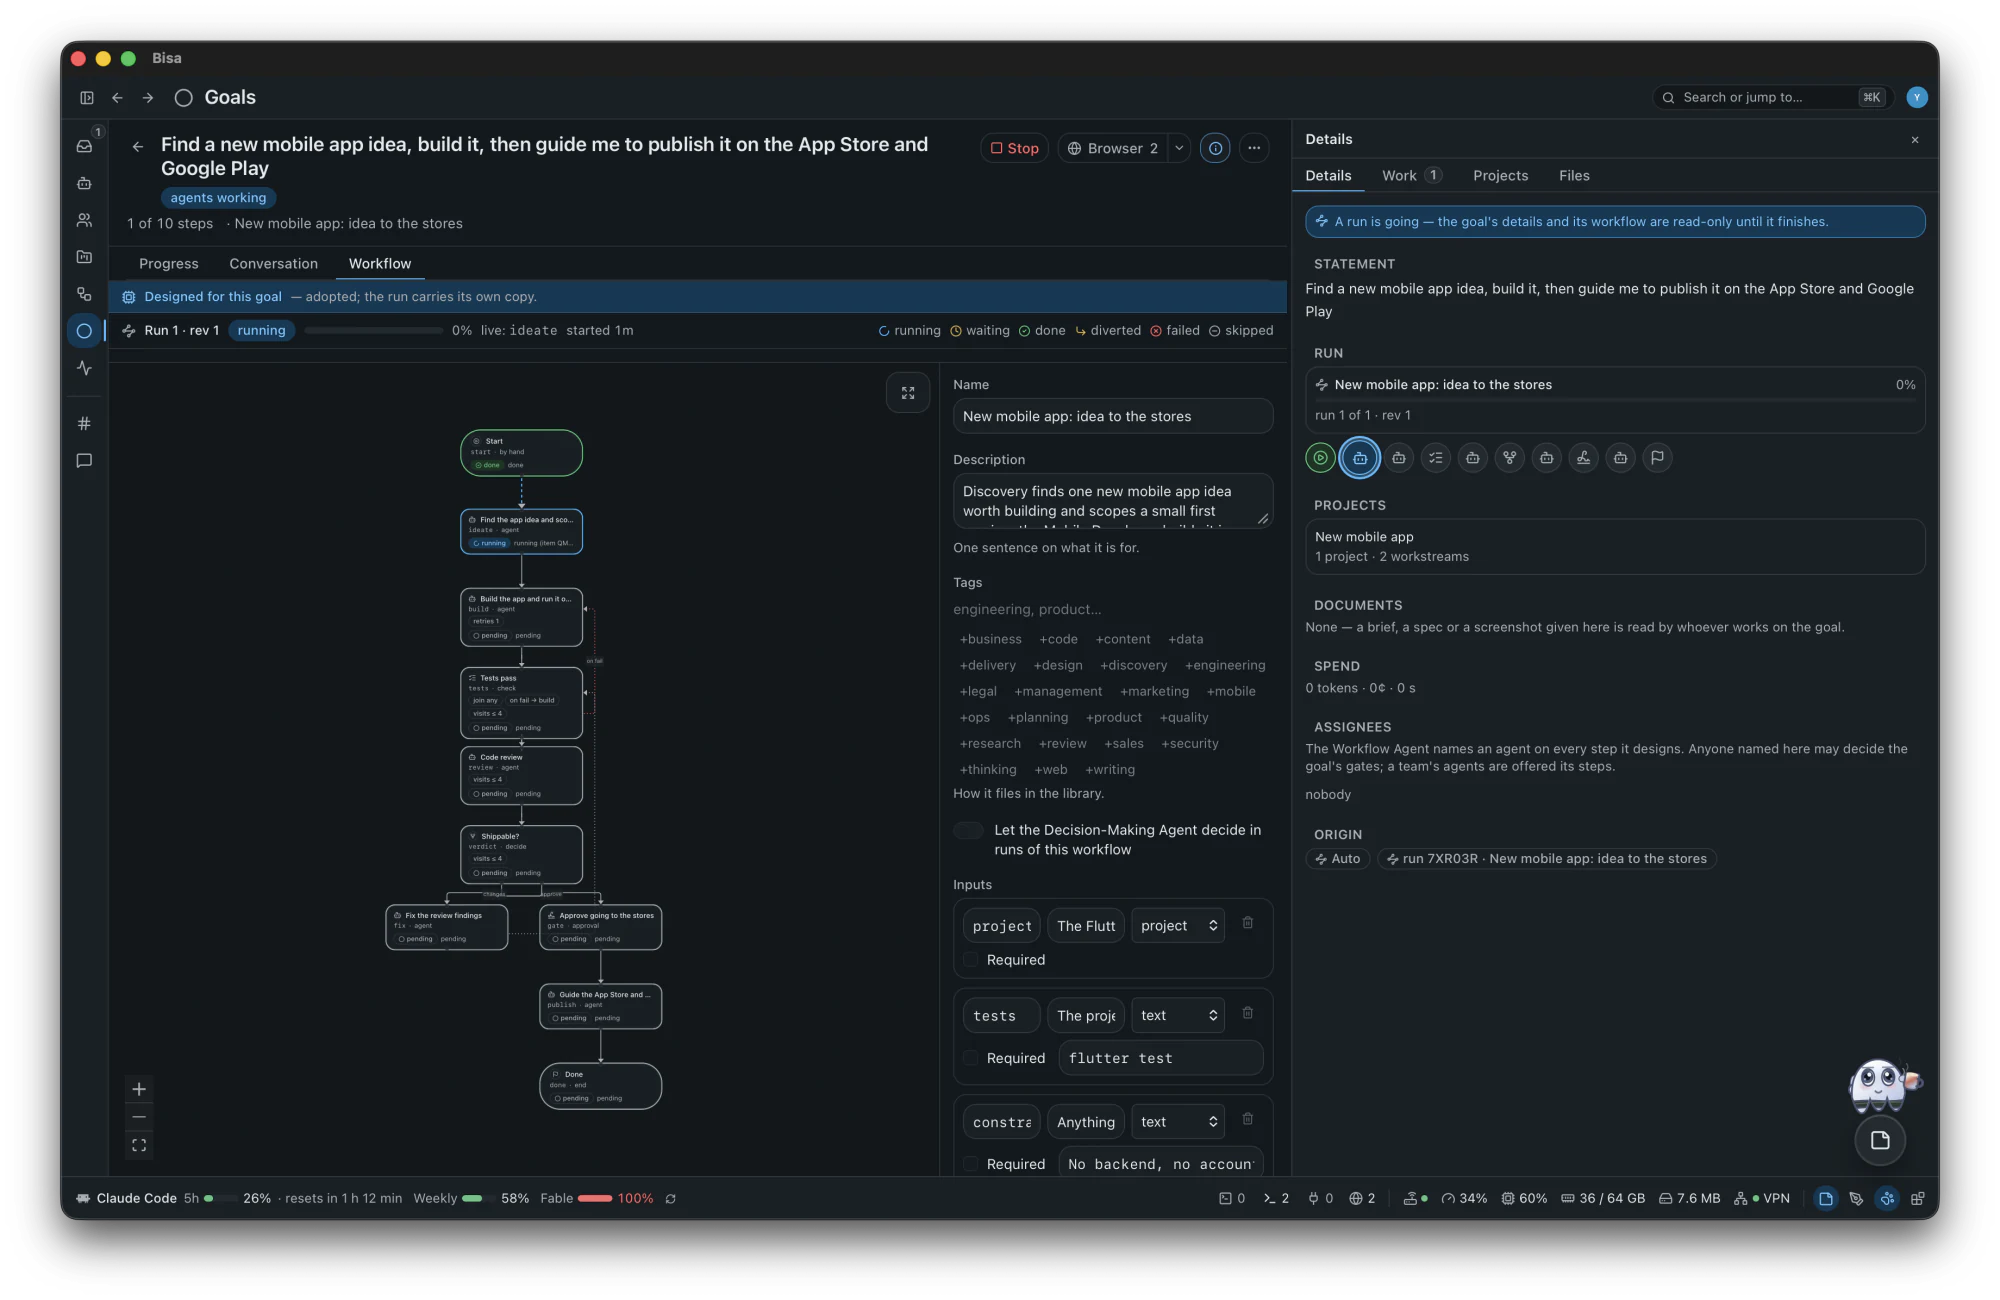Open the Files tab in Details

[x=1574, y=176]
